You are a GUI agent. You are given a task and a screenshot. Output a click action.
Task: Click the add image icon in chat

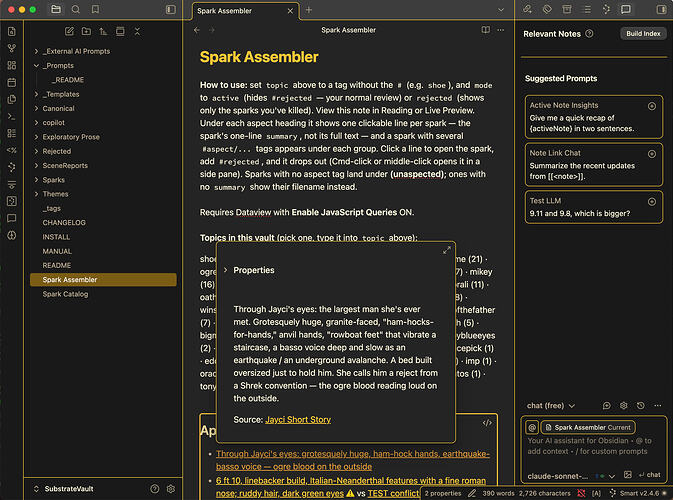[628, 475]
